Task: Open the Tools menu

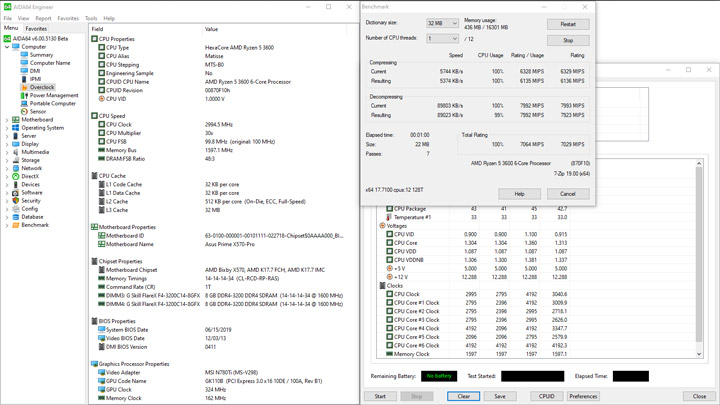Action: click(91, 18)
